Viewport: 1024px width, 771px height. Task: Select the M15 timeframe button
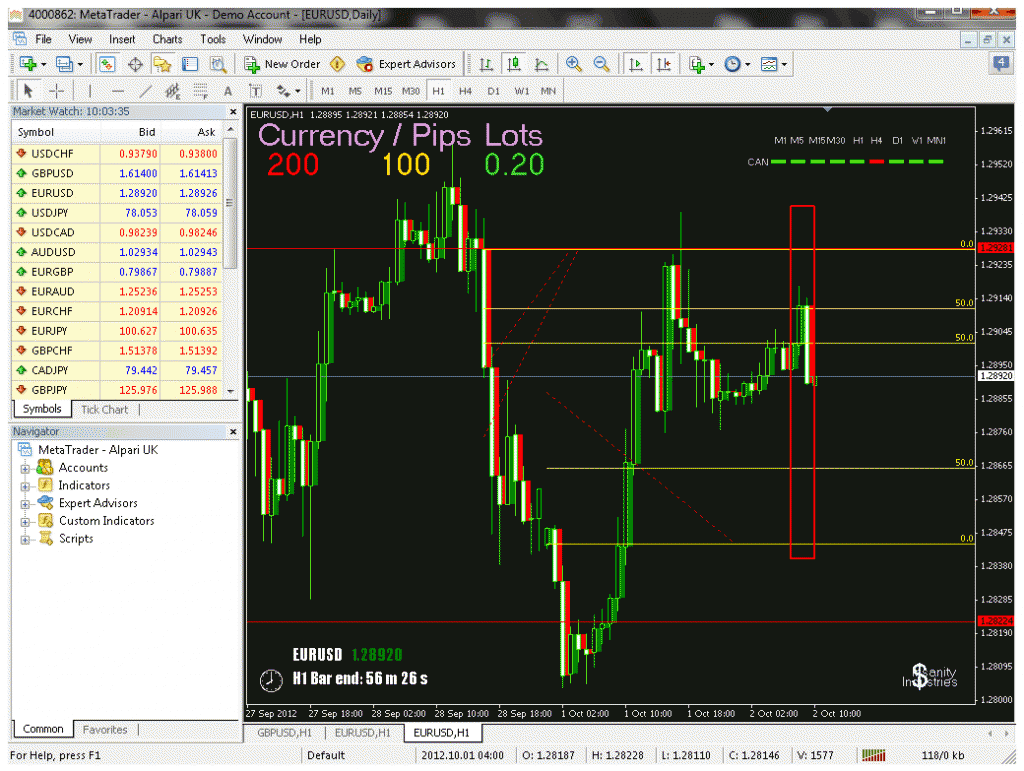(x=383, y=91)
